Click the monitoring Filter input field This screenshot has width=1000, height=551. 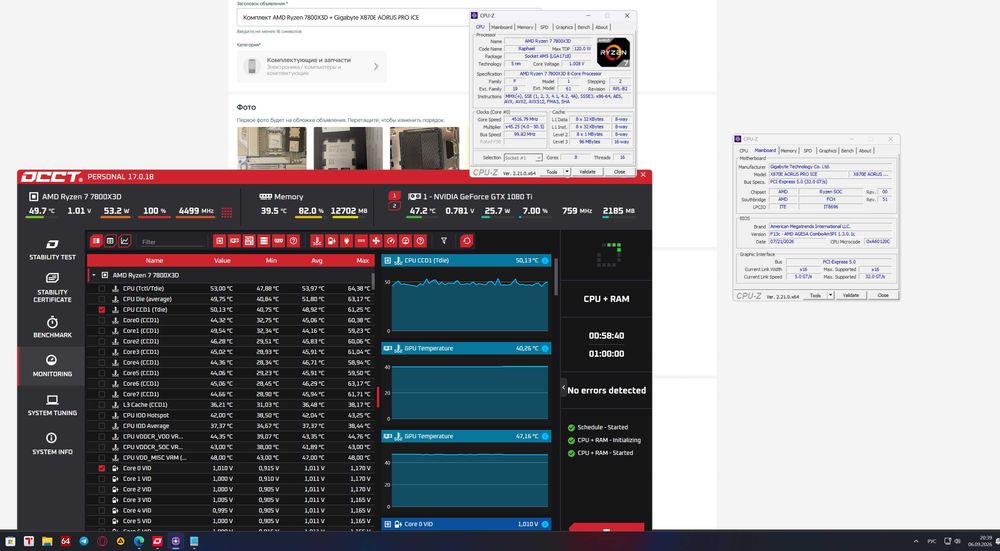tap(172, 242)
